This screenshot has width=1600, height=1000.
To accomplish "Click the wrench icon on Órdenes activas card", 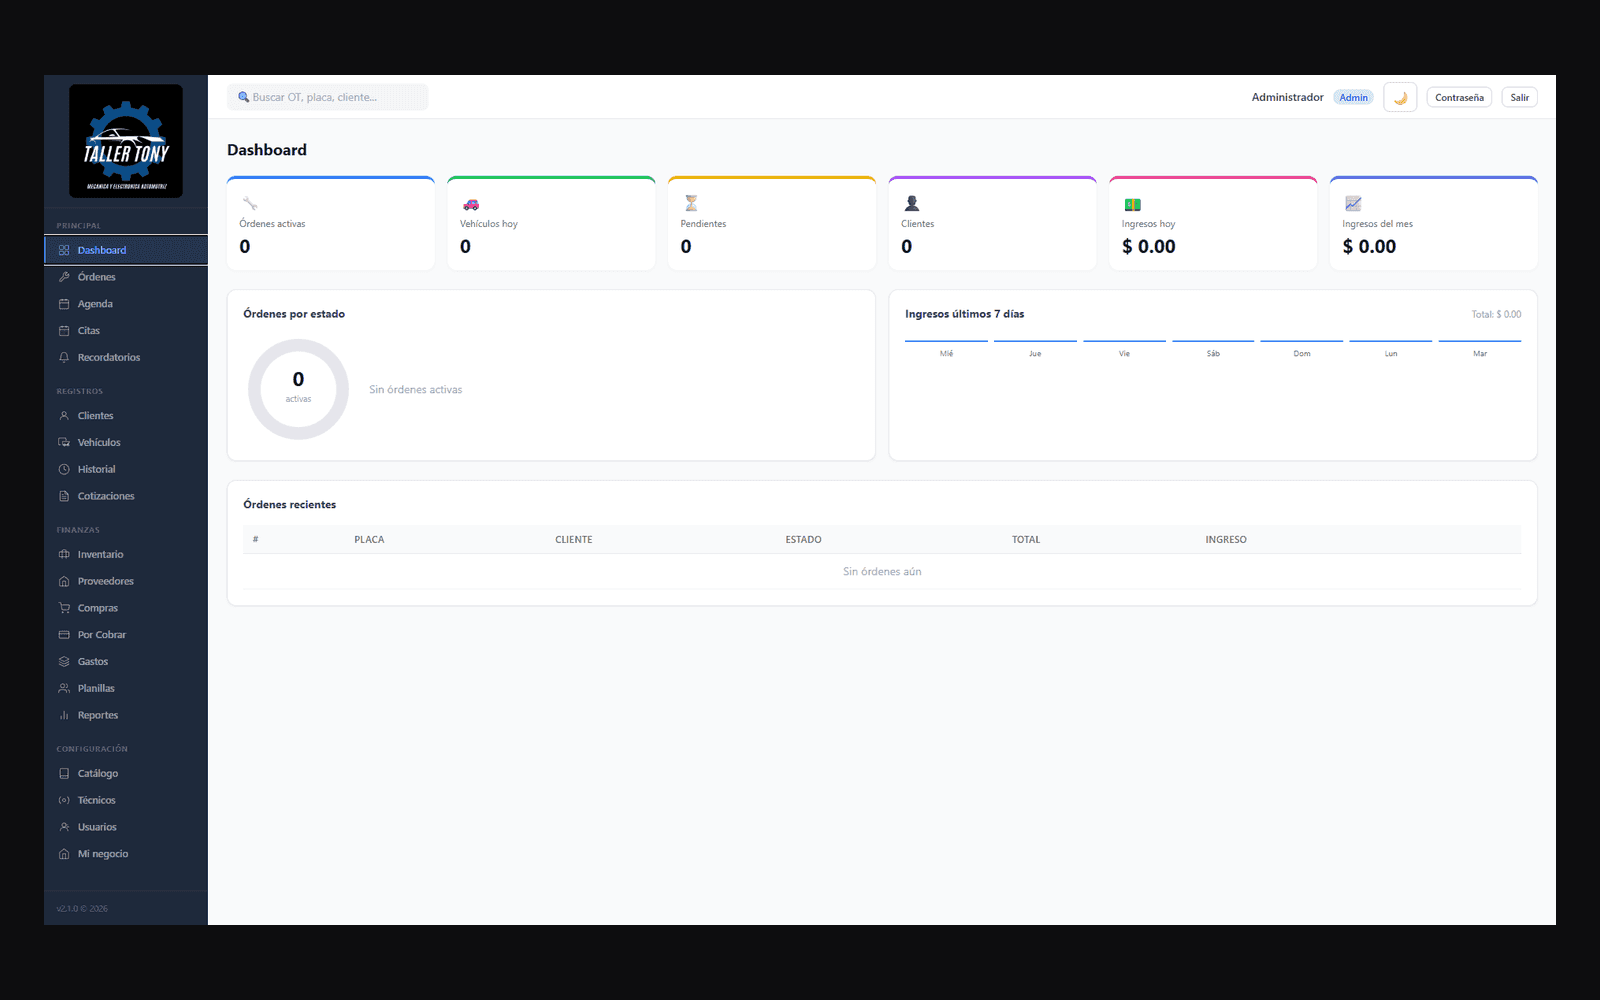I will (250, 204).
